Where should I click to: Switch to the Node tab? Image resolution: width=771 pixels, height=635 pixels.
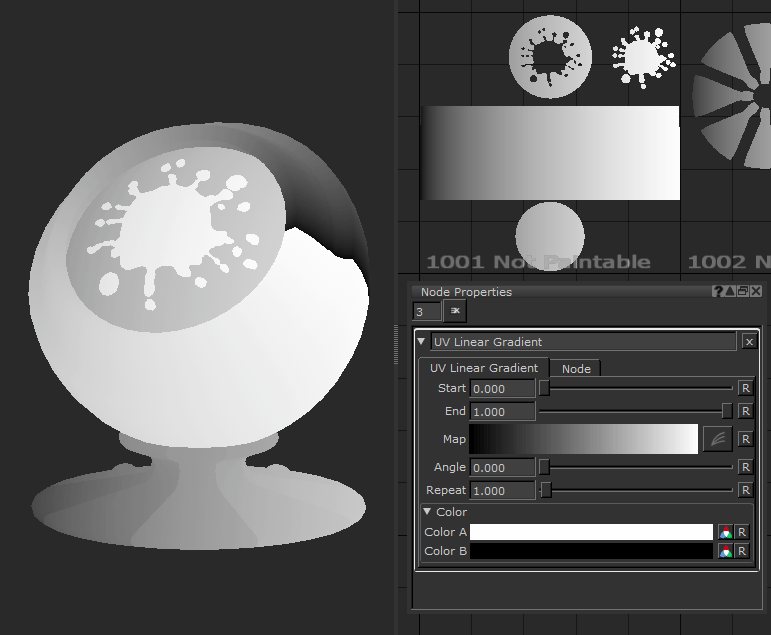[x=576, y=368]
